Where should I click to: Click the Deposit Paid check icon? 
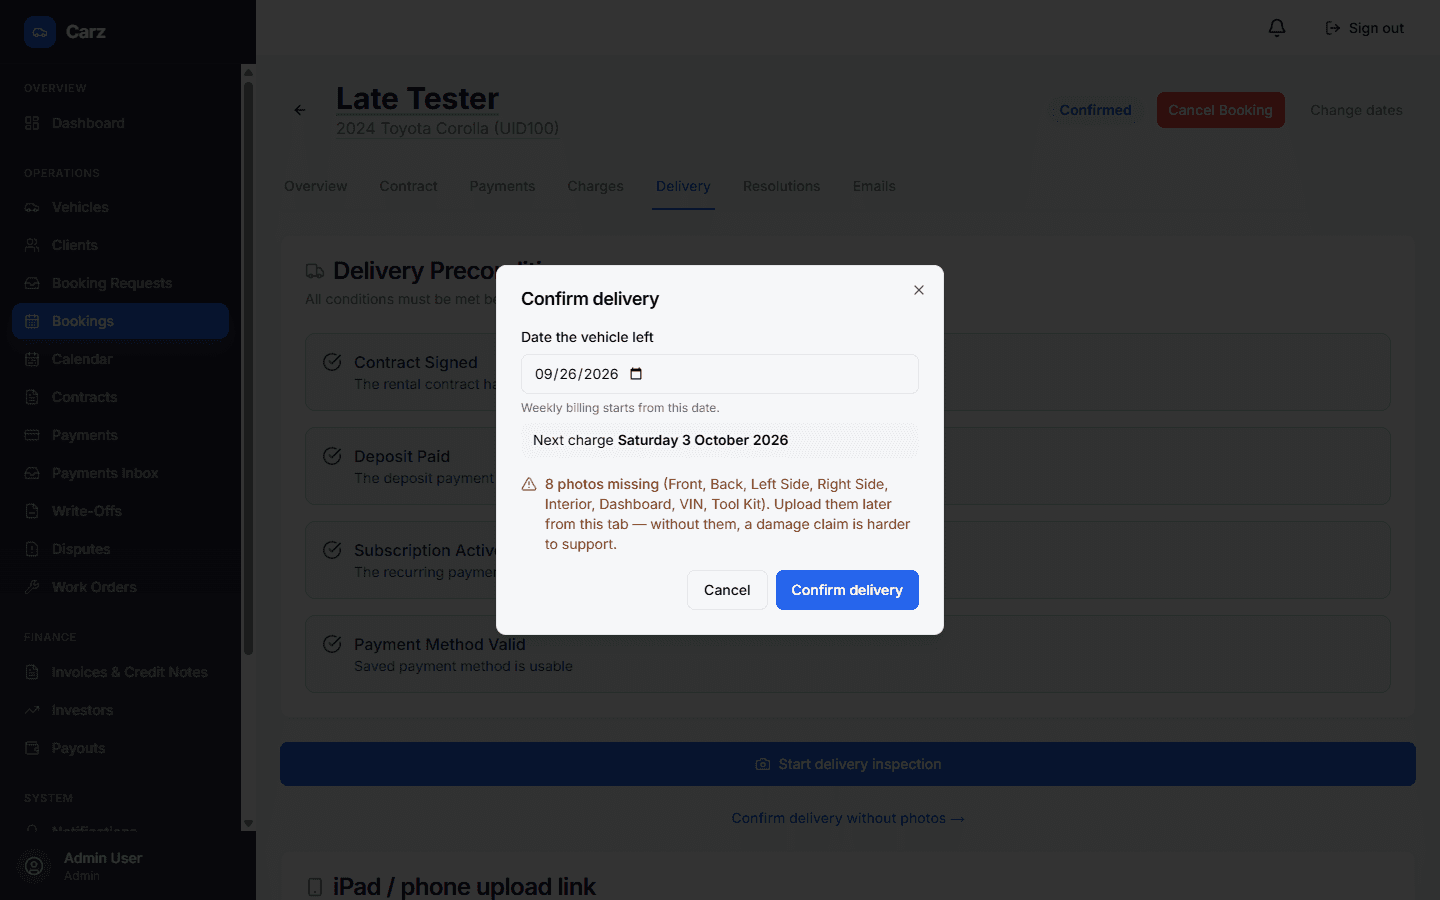332,456
